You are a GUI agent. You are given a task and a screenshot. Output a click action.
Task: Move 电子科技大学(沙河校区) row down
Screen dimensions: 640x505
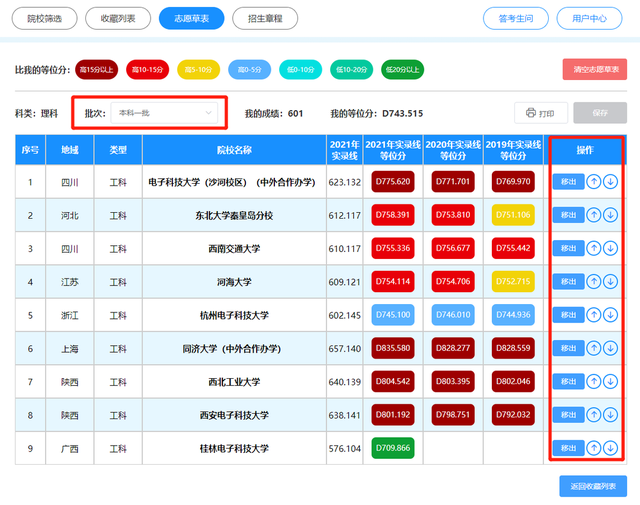(610, 181)
